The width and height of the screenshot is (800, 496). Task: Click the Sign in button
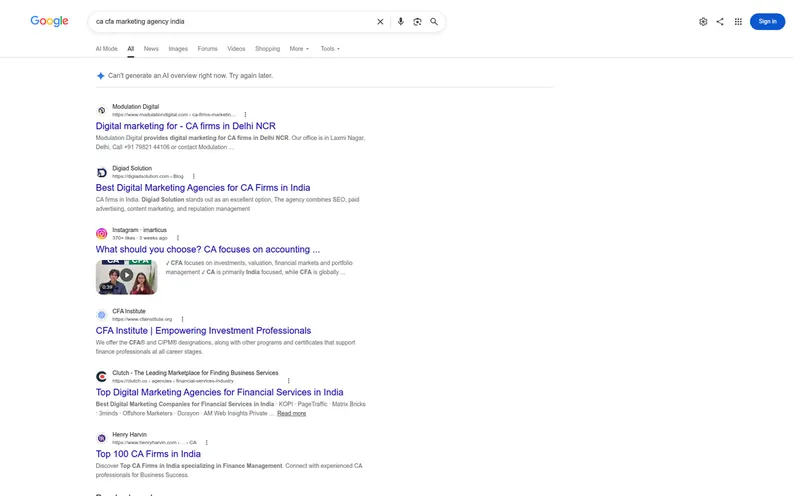point(767,21)
